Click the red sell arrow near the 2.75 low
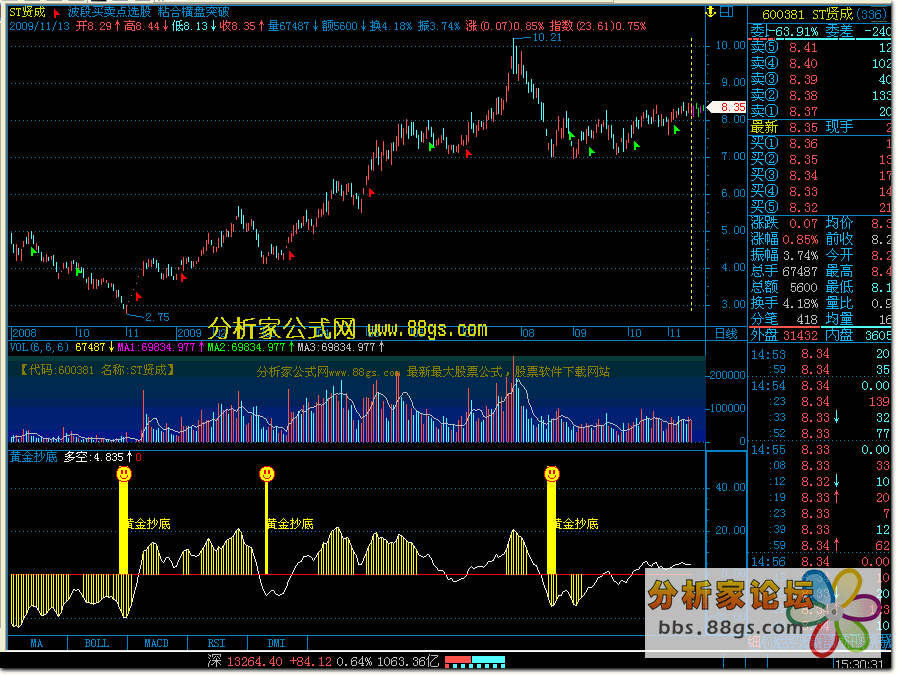The height and width of the screenshot is (675, 898). (138, 297)
